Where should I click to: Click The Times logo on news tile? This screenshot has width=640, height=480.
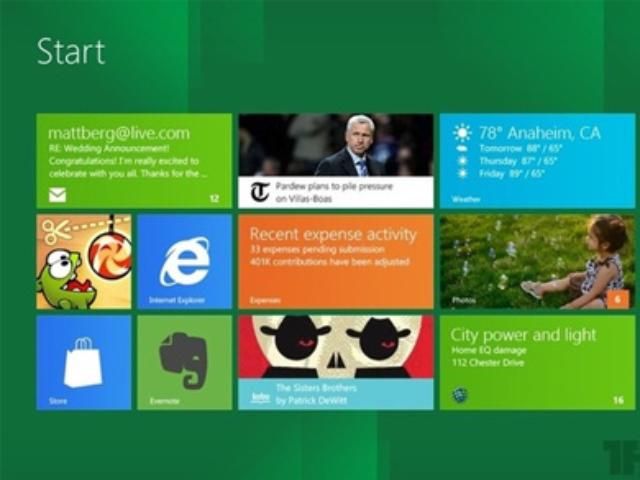tap(260, 192)
